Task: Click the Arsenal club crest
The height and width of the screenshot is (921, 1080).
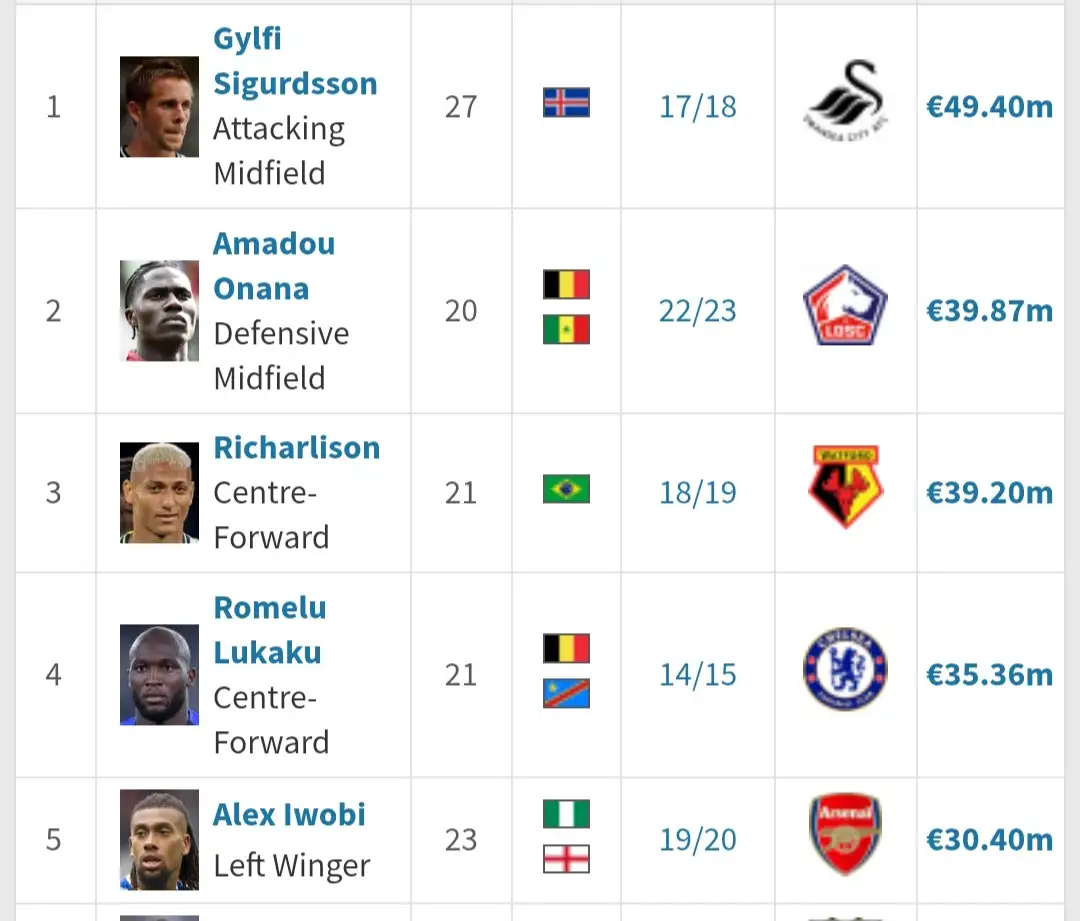Action: [845, 835]
